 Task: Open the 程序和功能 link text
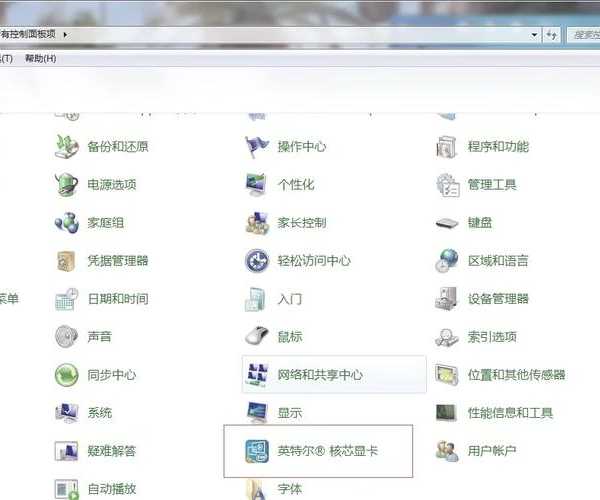pos(498,147)
